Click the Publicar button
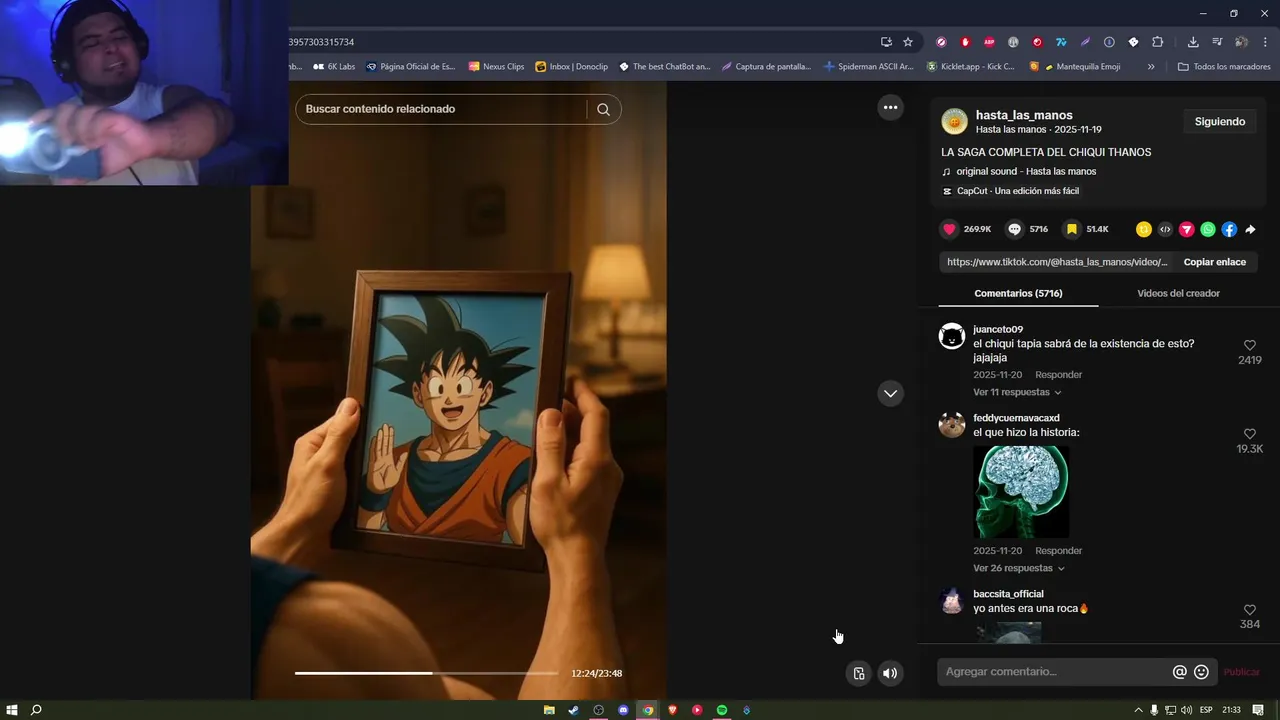 click(x=1241, y=672)
